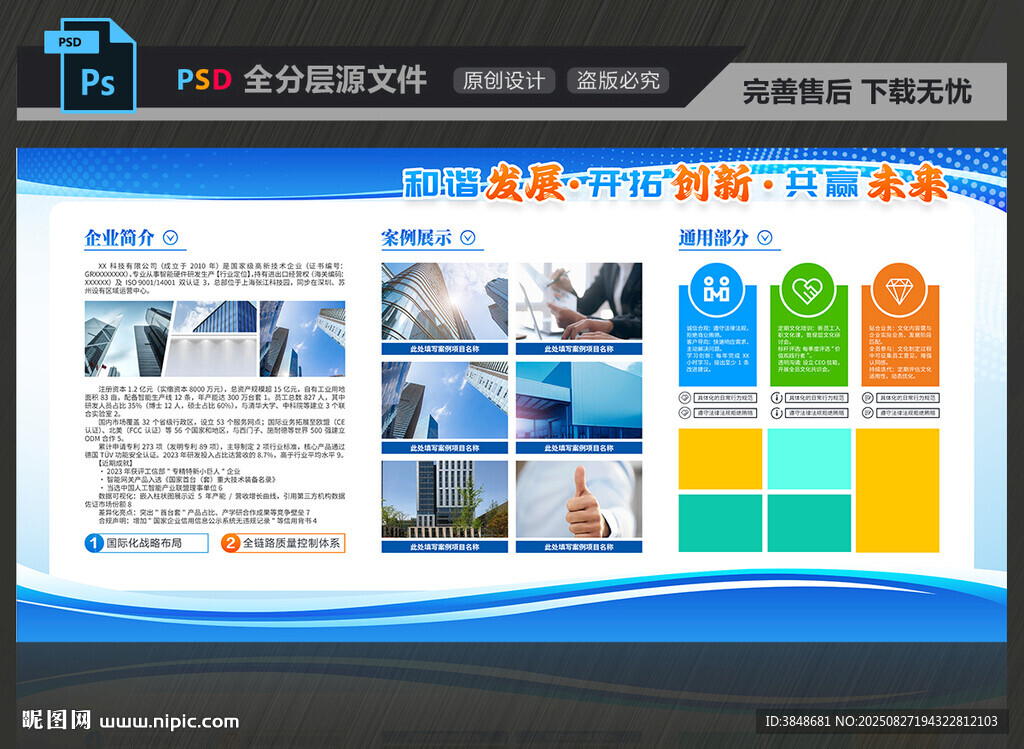1024x749 pixels.
Task: Click 具体化的日常行为规范 box under green card
Action: 816,398
